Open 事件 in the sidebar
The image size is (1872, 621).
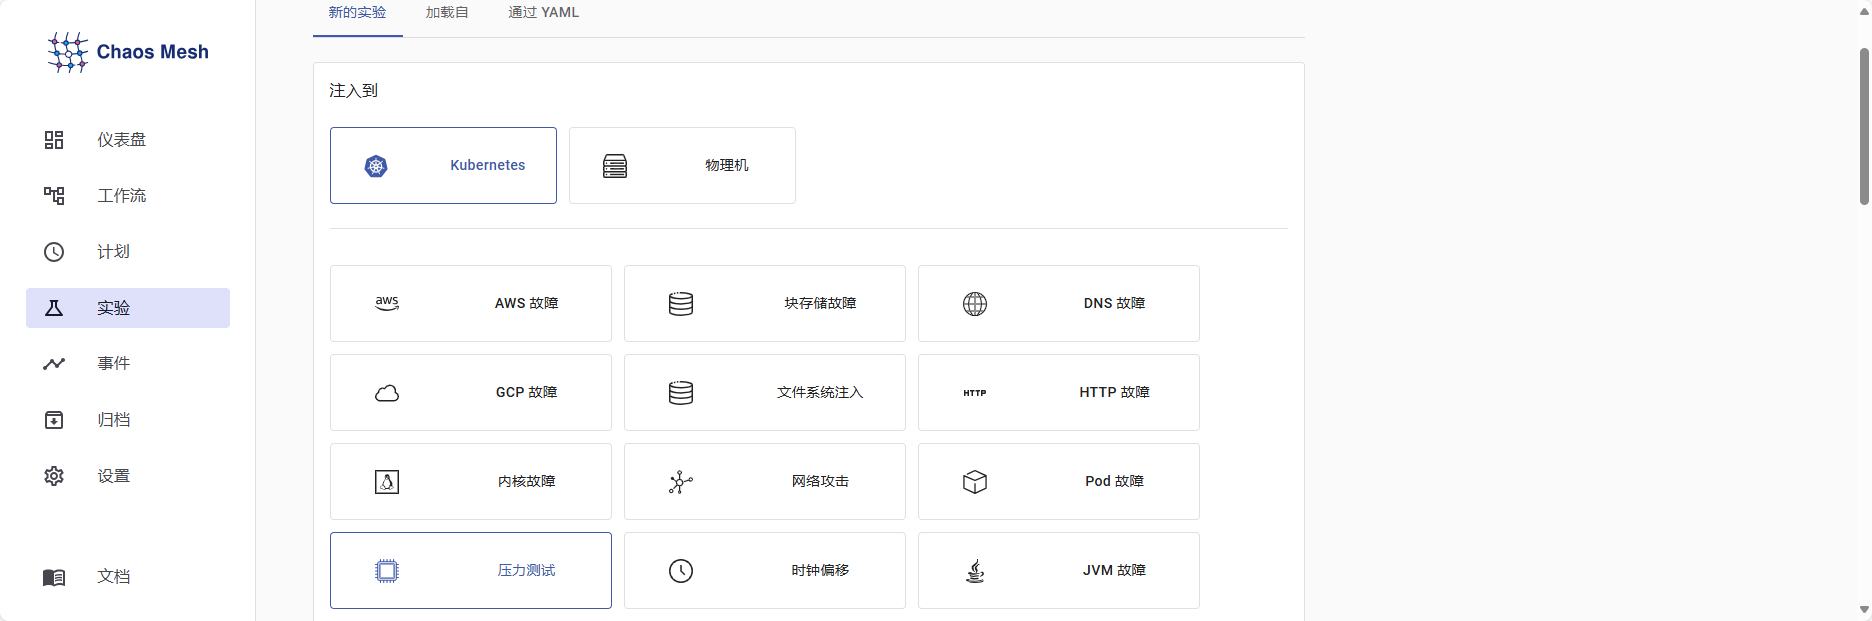click(x=128, y=364)
